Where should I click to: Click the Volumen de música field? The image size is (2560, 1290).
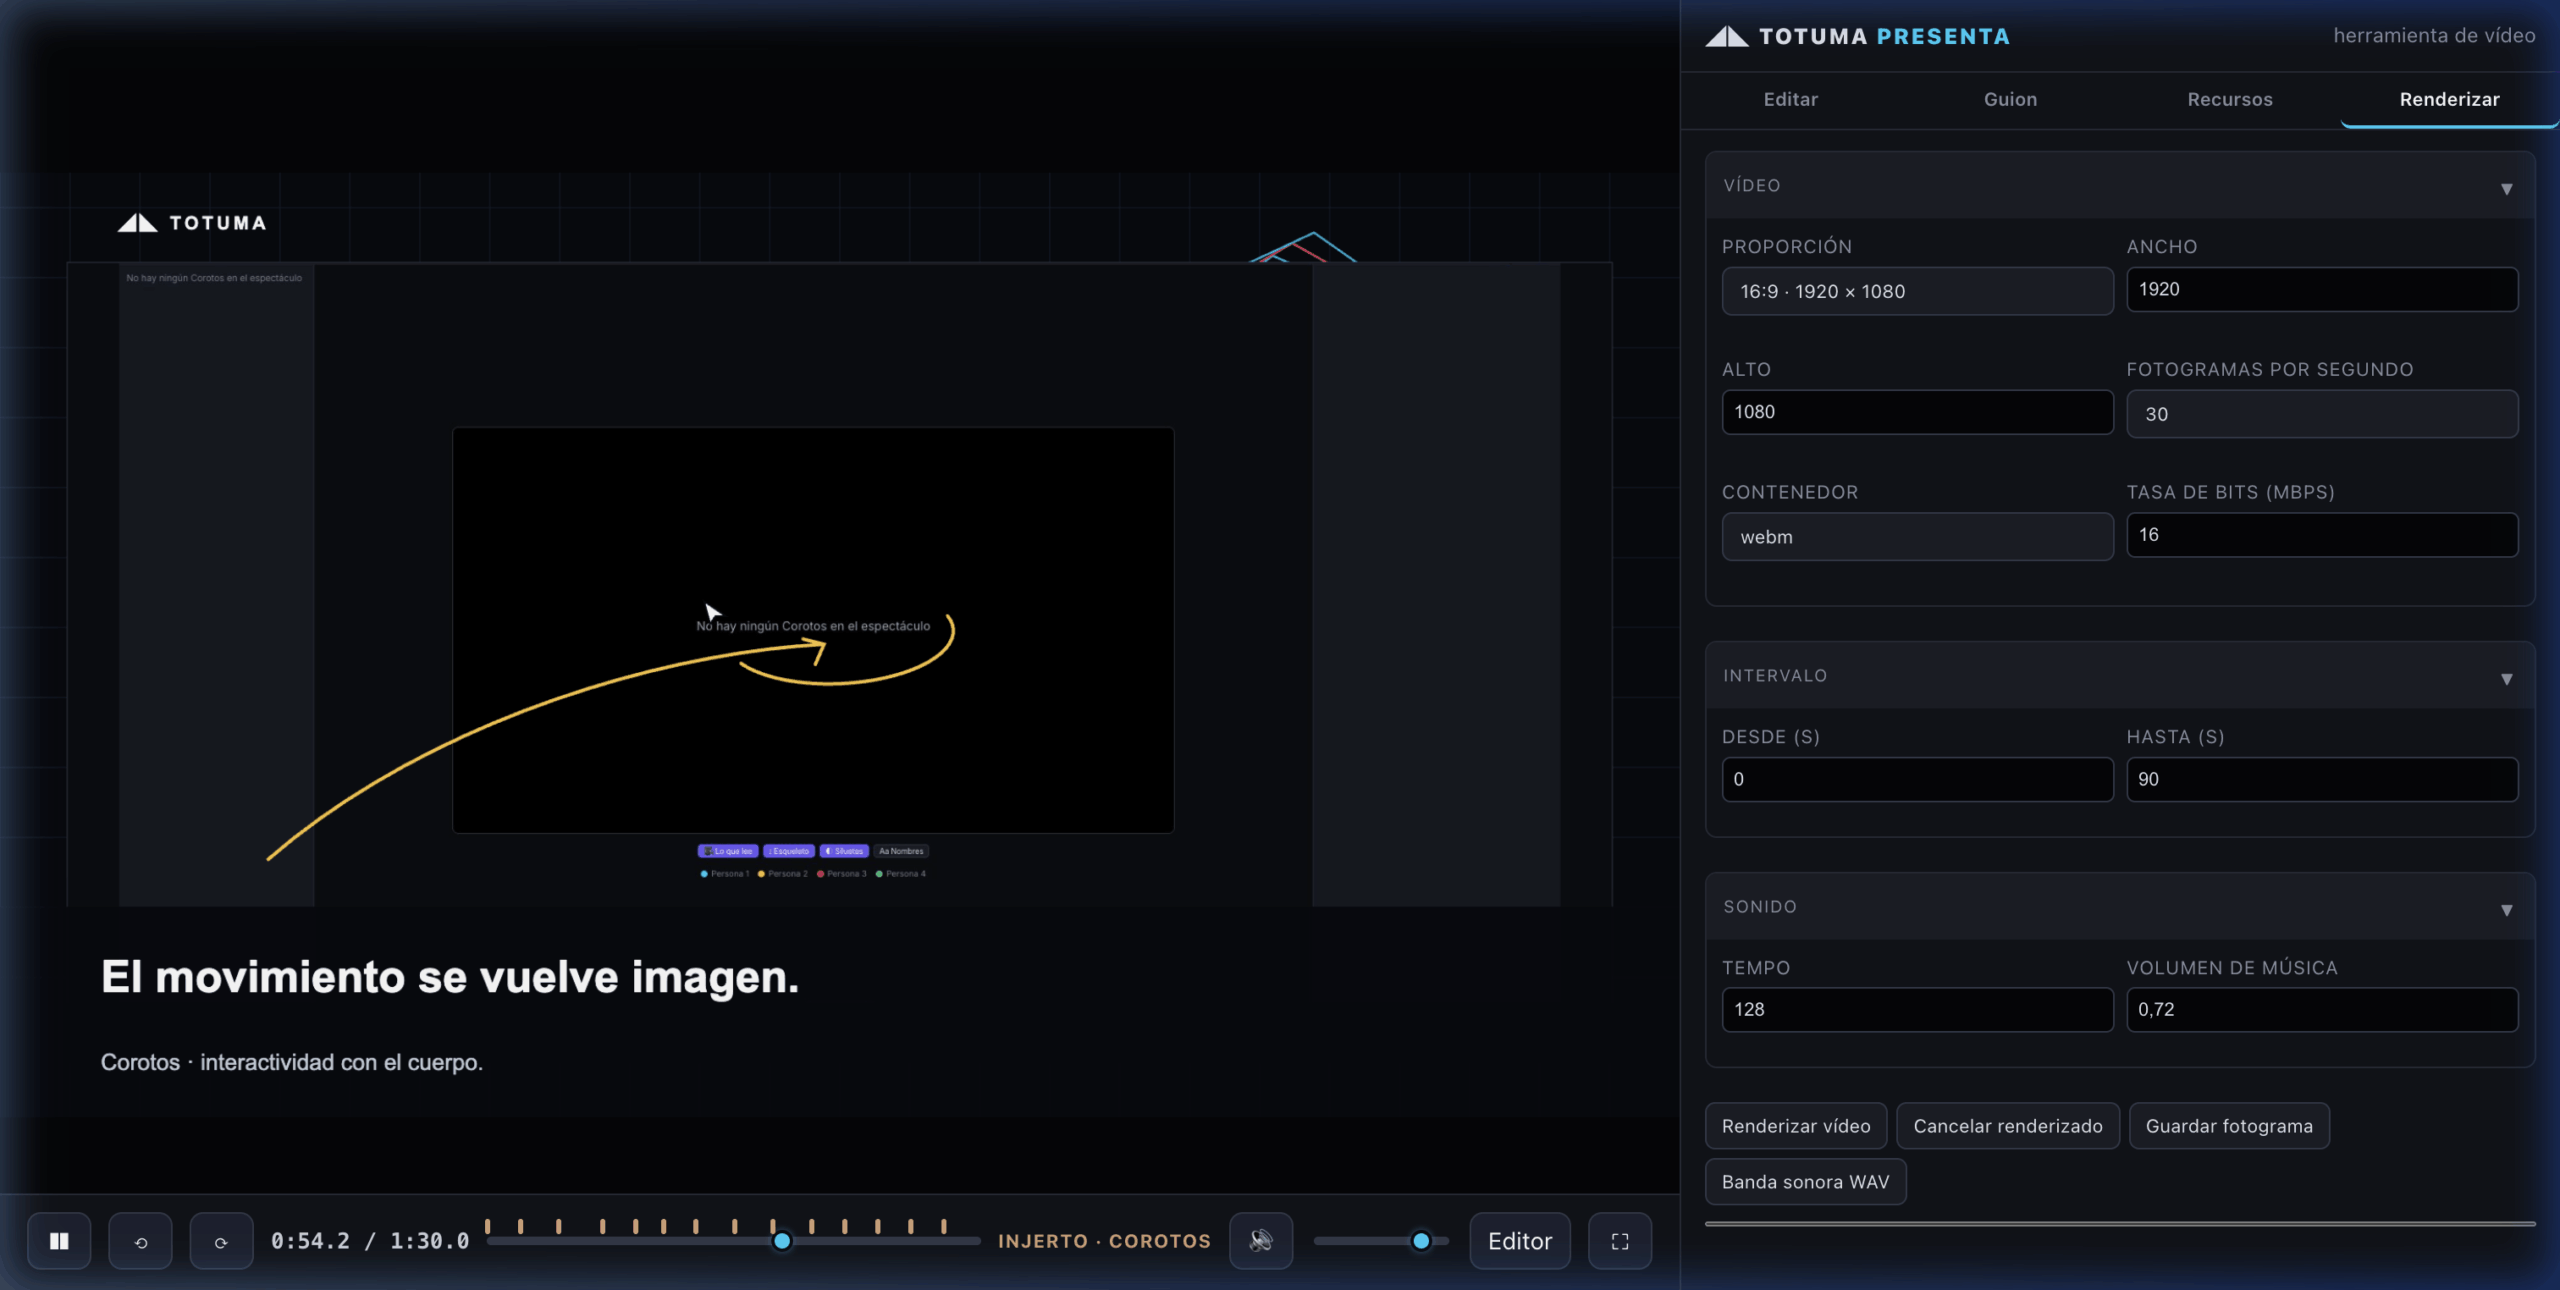pyautogui.click(x=2322, y=1010)
